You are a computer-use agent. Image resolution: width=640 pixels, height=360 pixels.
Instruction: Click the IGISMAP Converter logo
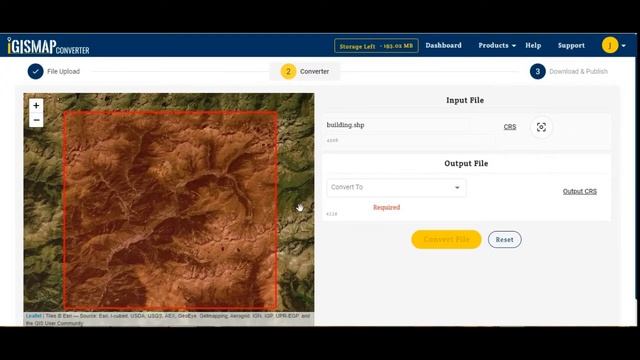pyautogui.click(x=48, y=46)
